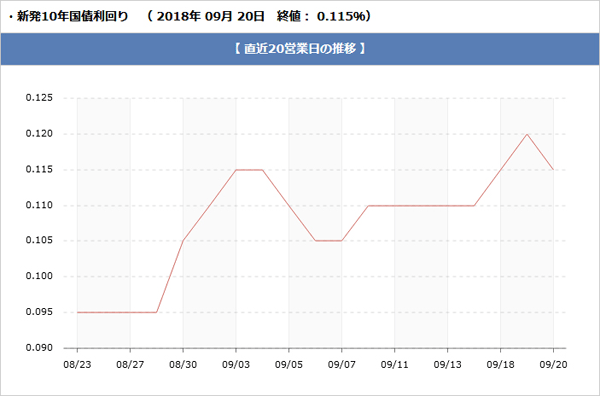Click the 09/19 peak at 0.120
Image resolution: width=600 pixels, height=396 pixels.
527,134
